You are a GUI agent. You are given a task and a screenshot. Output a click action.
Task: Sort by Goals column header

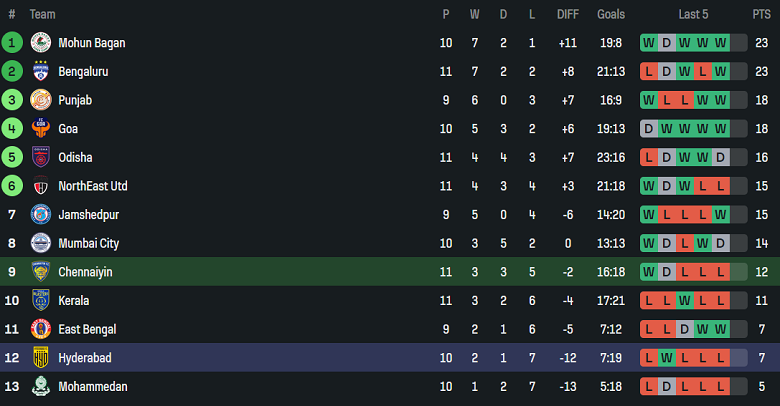610,14
